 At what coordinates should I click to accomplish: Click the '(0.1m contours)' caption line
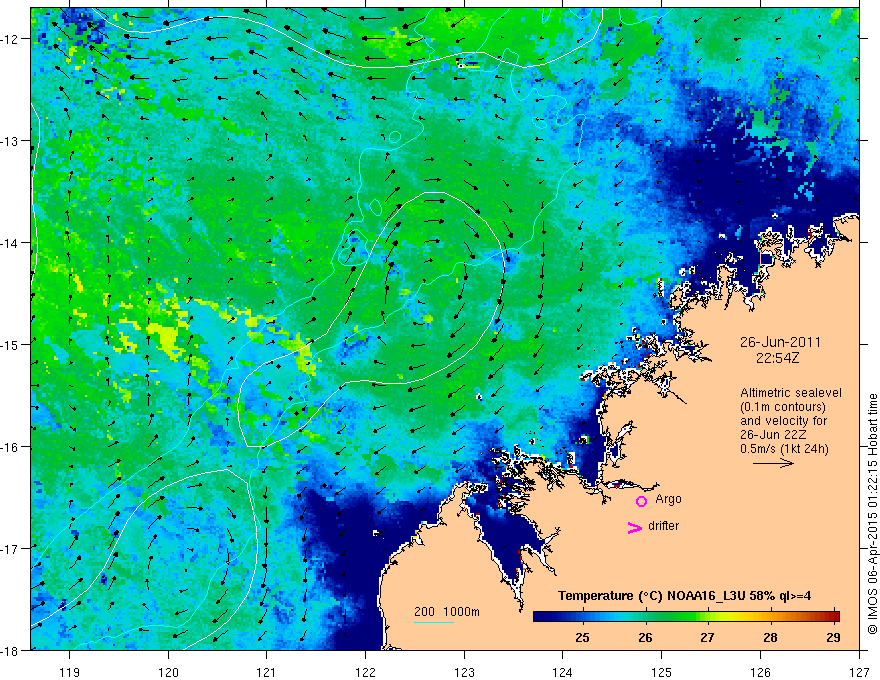pyautogui.click(x=783, y=407)
